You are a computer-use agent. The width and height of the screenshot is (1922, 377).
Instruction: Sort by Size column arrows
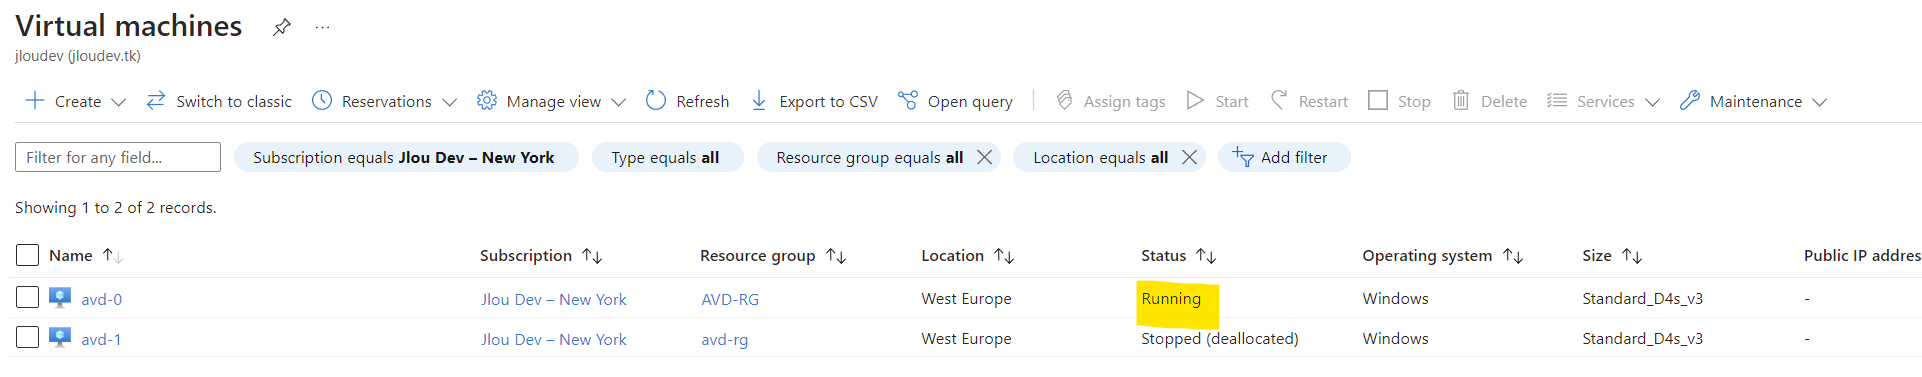point(1632,256)
